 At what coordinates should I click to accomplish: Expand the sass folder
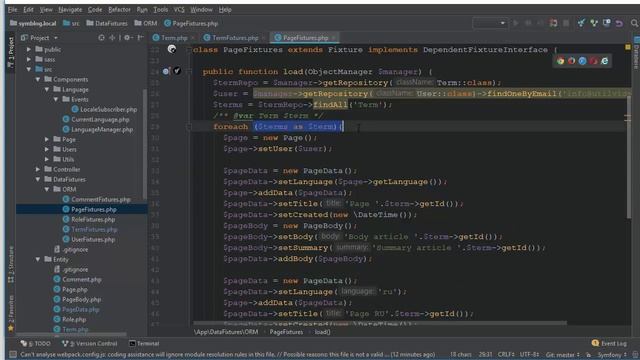(29, 60)
